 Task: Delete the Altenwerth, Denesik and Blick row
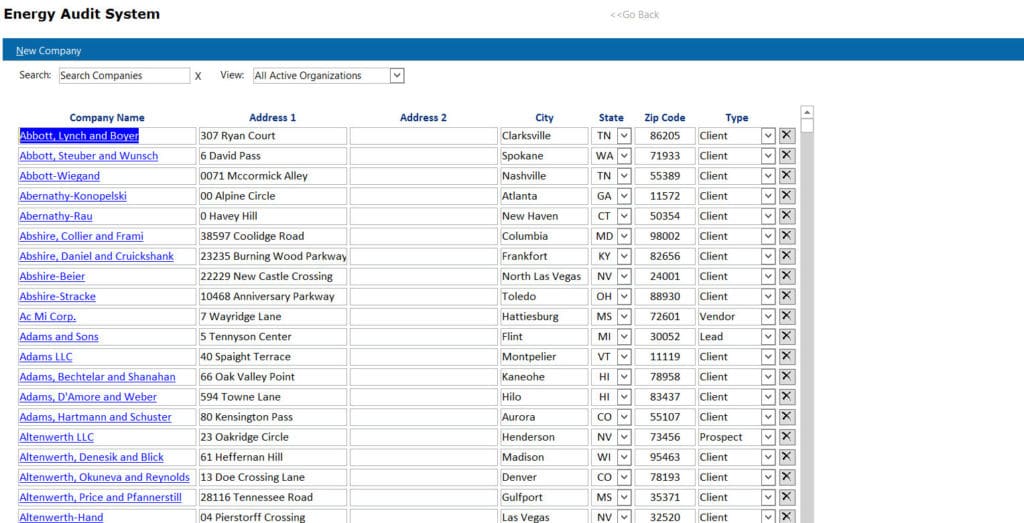click(x=787, y=457)
